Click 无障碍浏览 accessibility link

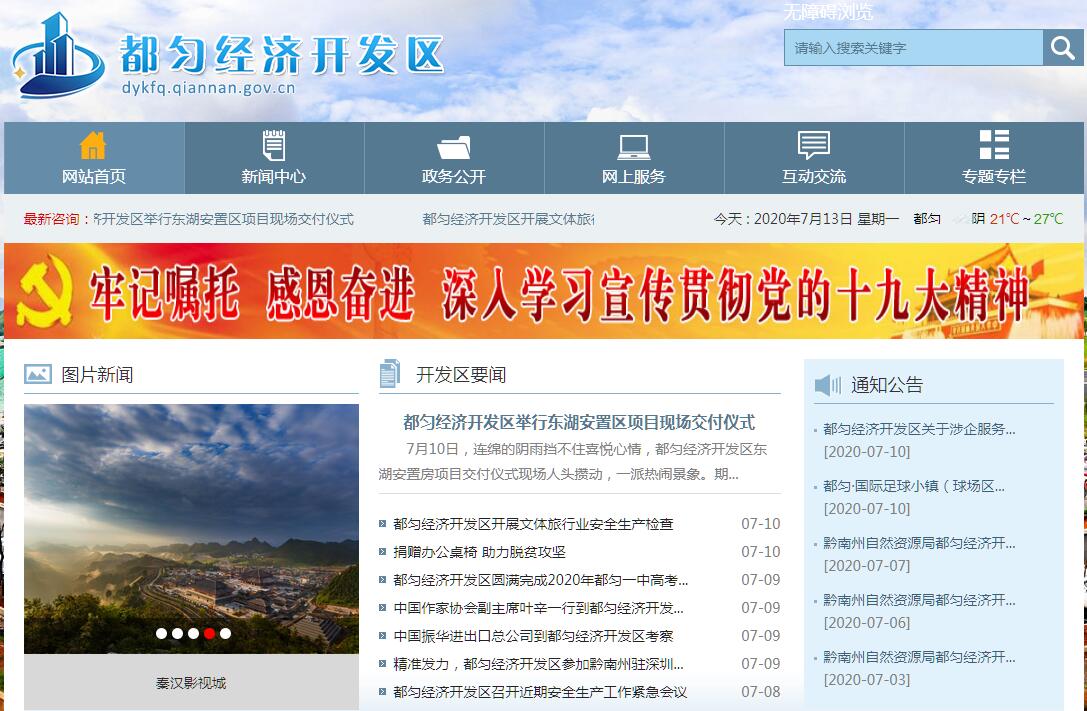[x=827, y=12]
